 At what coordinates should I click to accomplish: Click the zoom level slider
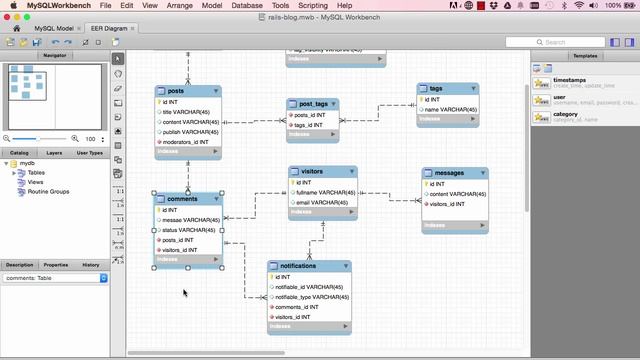[x=39, y=139]
